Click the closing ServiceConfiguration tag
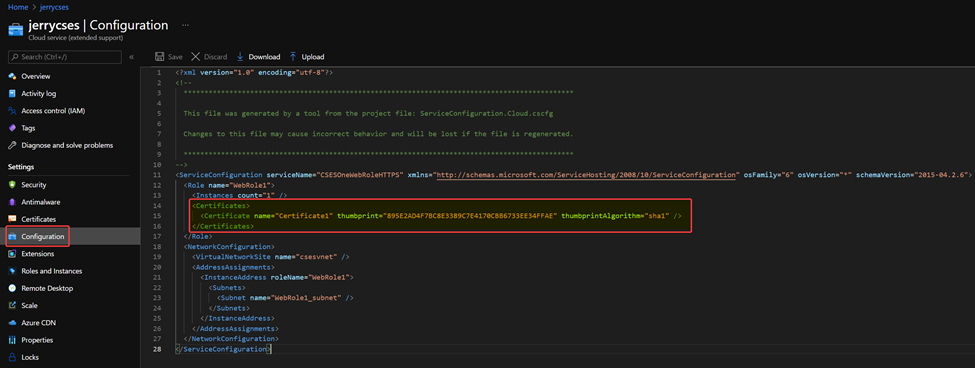This screenshot has height=368, width=975. [223, 349]
